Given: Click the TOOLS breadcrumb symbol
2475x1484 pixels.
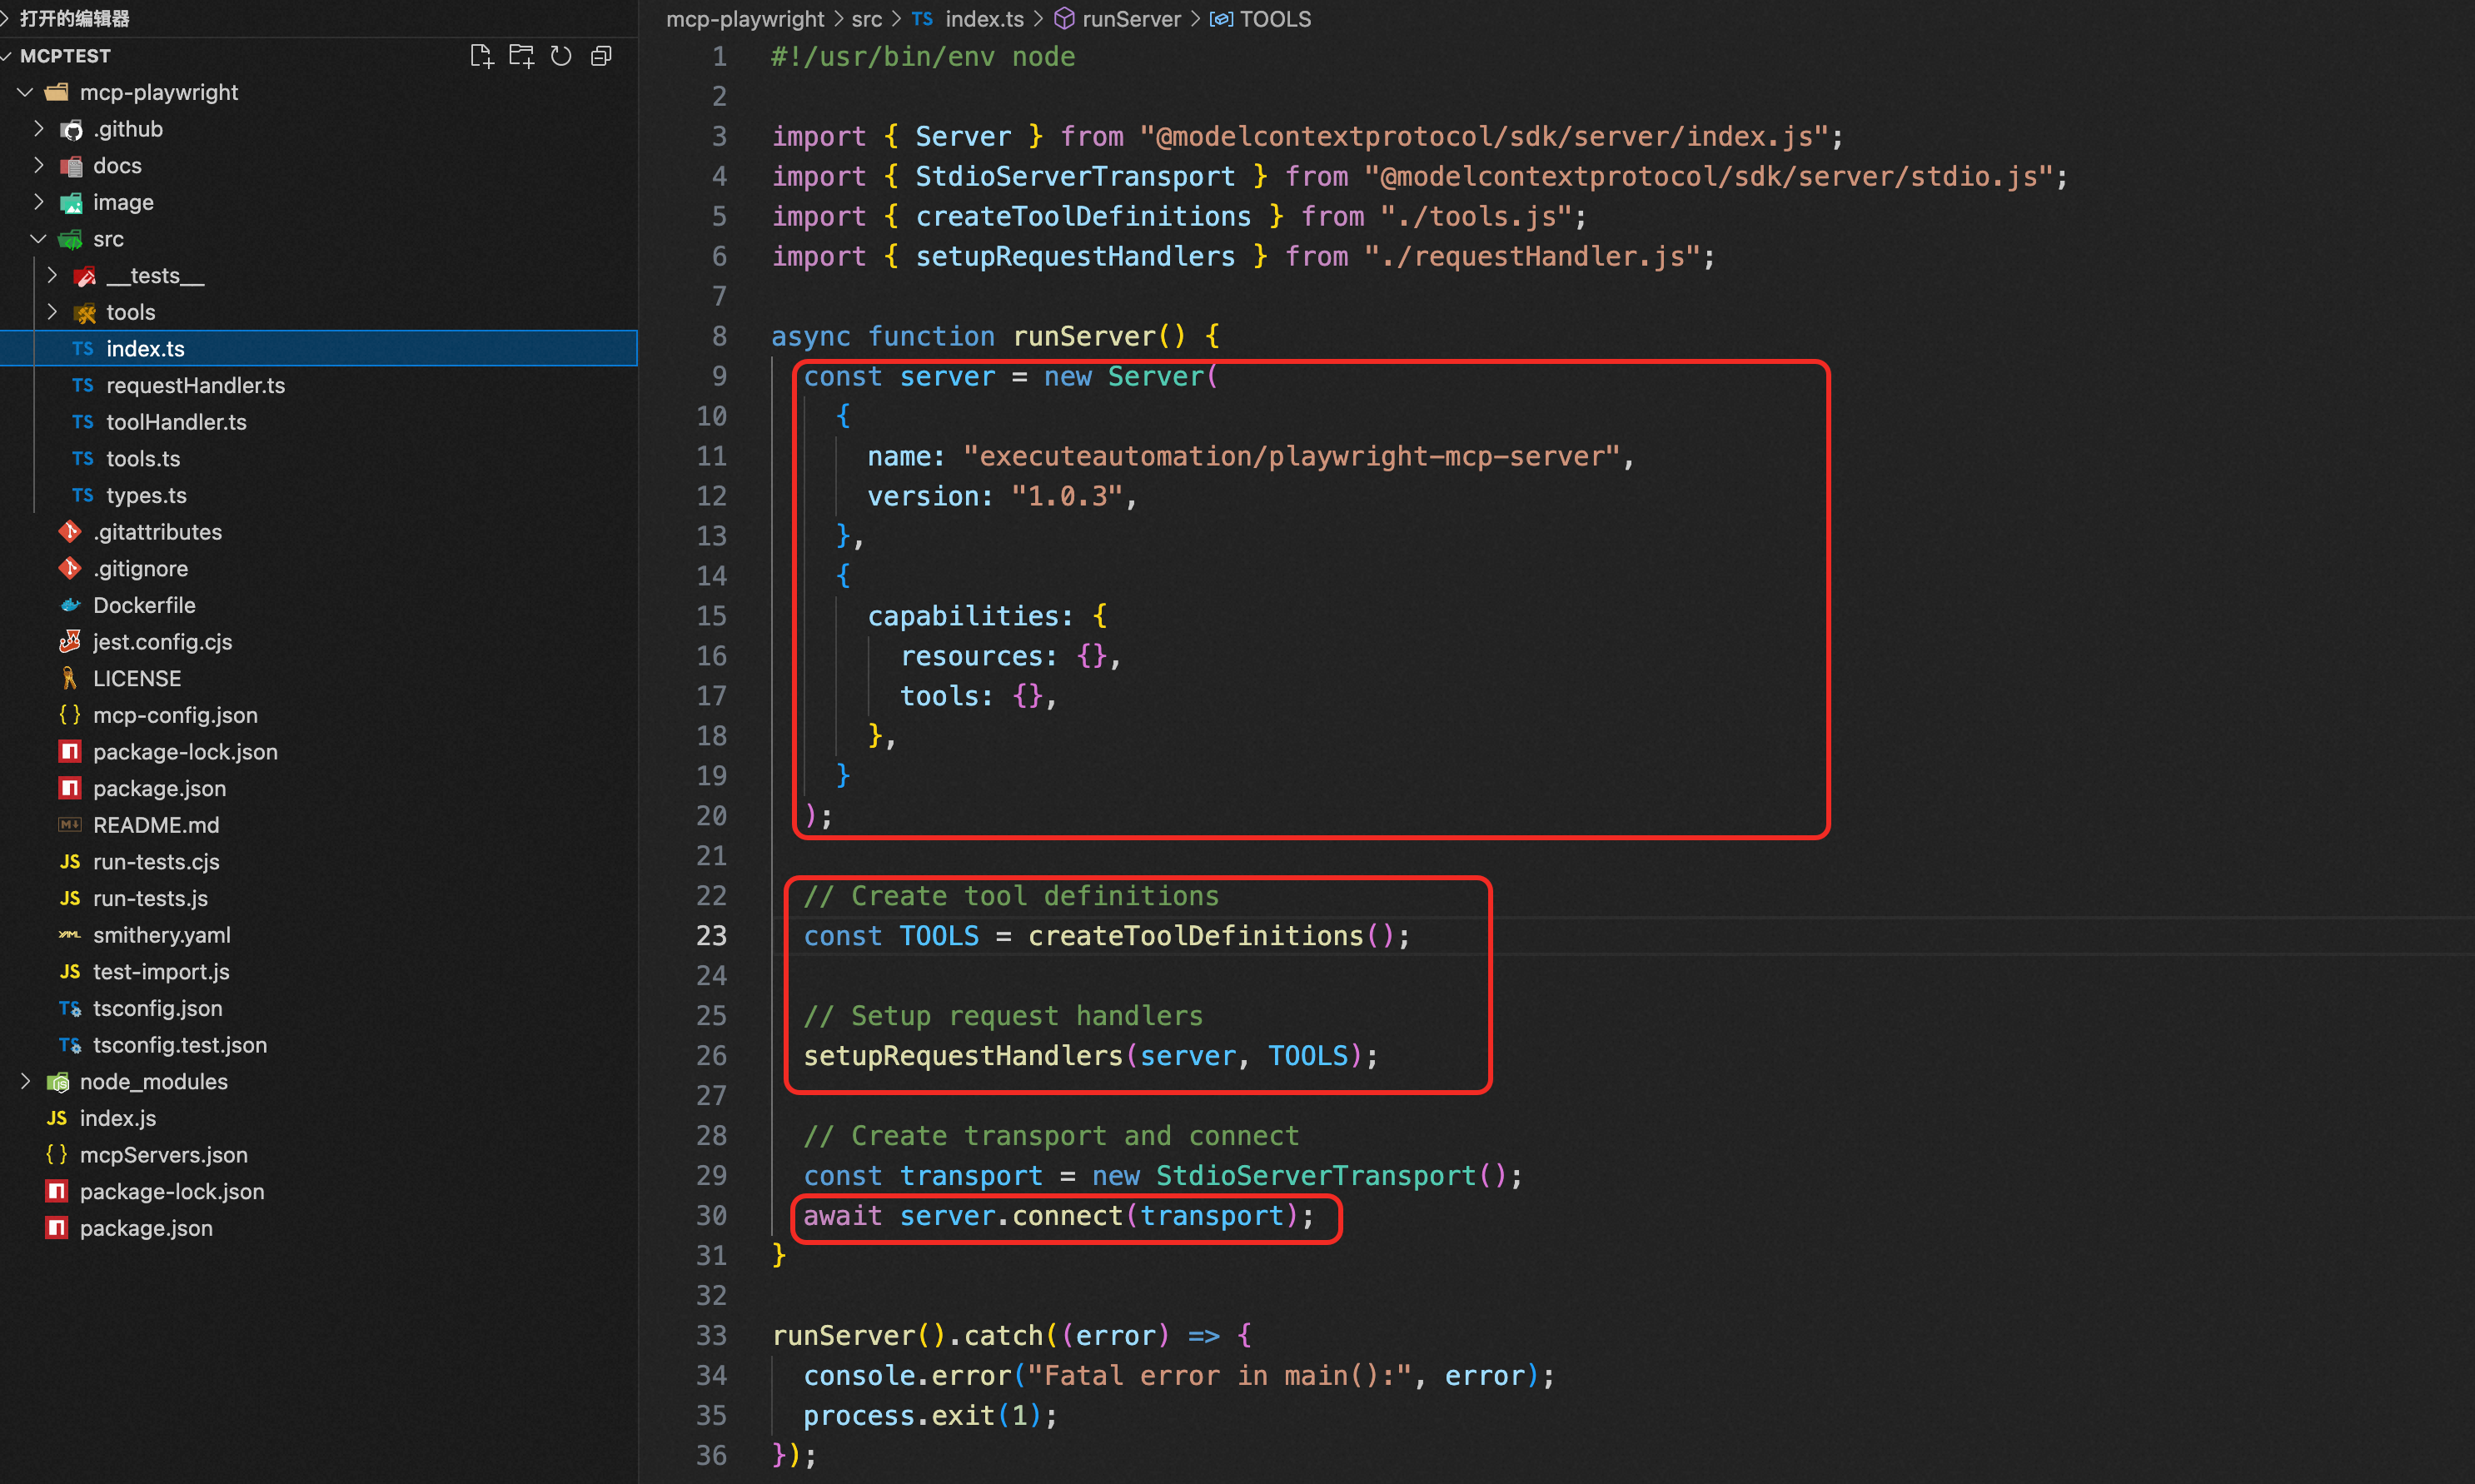Looking at the screenshot, I should [1274, 19].
